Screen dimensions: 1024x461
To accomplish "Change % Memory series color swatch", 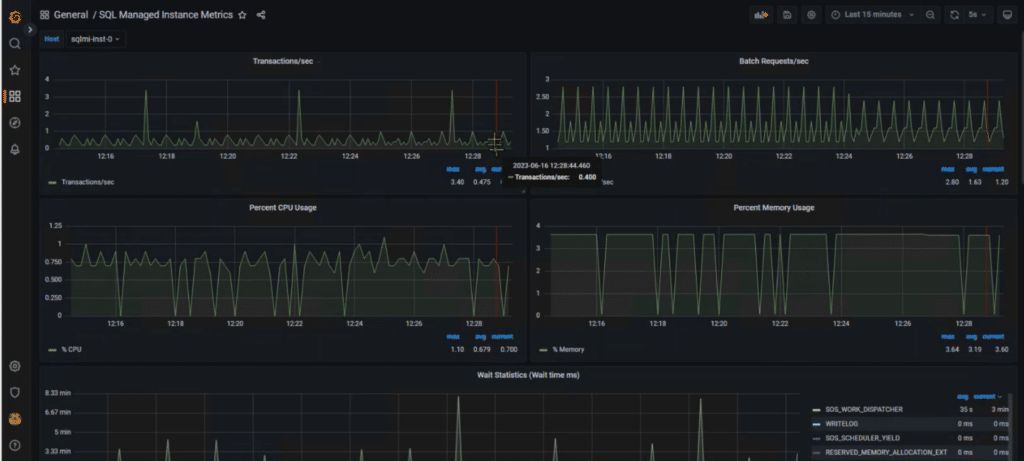I will click(543, 350).
